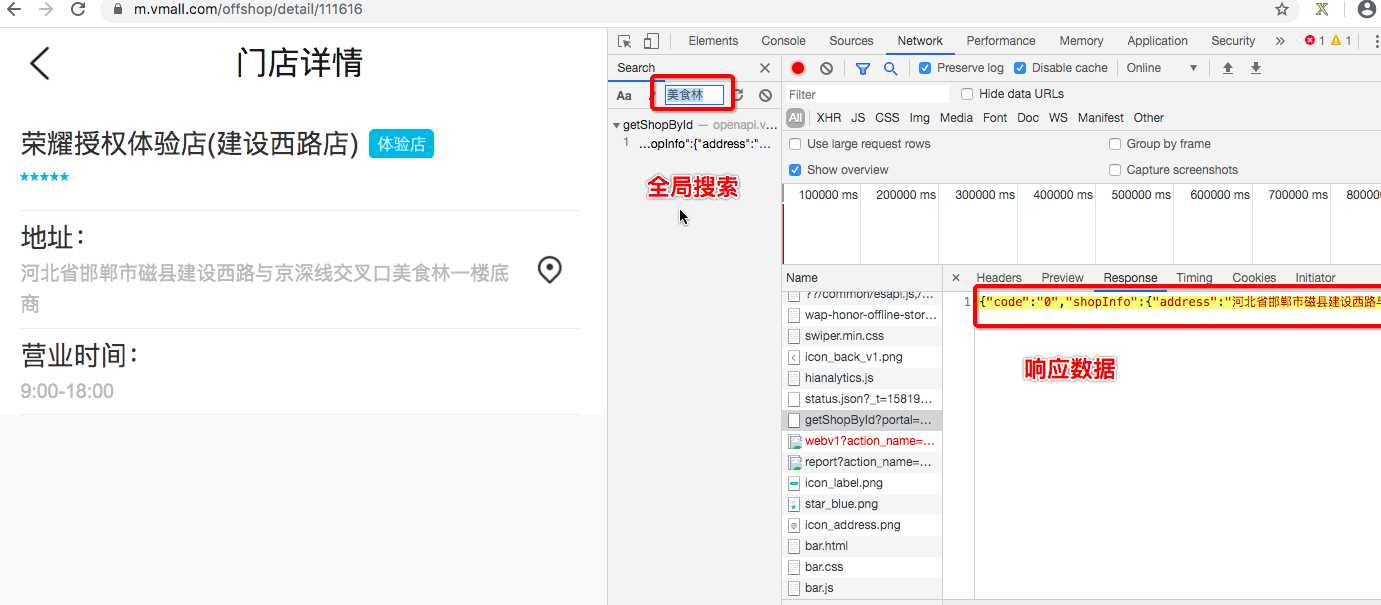1381x605 pixels.
Task: Open the Console tab
Action: 783,41
